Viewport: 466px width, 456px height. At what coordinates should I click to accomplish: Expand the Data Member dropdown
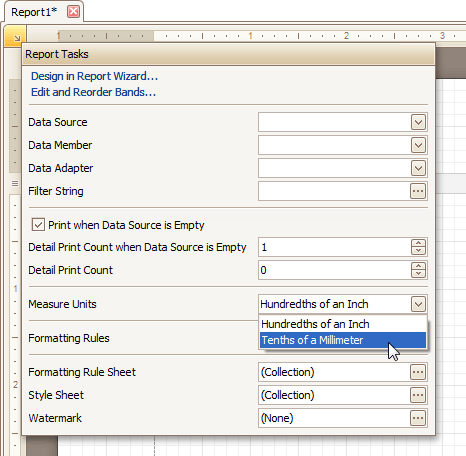[x=418, y=145]
